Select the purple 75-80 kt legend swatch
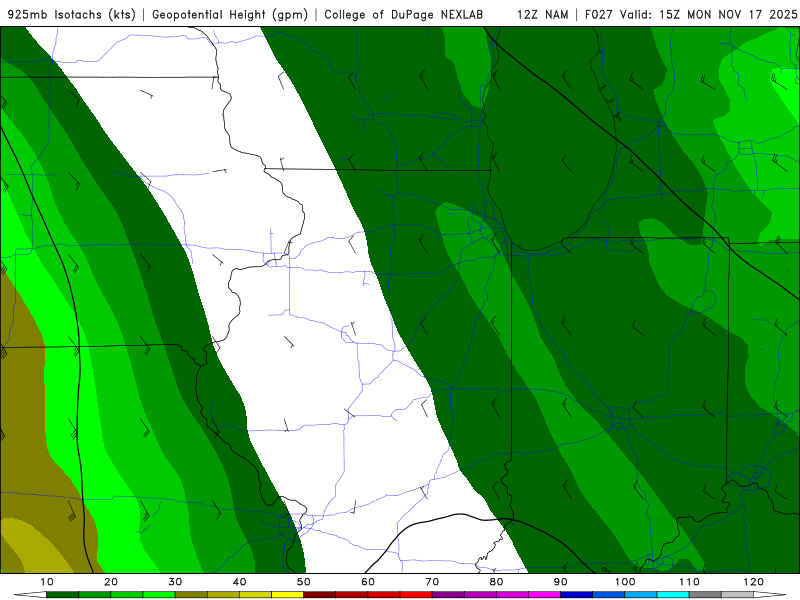The height and width of the screenshot is (600, 800). pos(480,595)
